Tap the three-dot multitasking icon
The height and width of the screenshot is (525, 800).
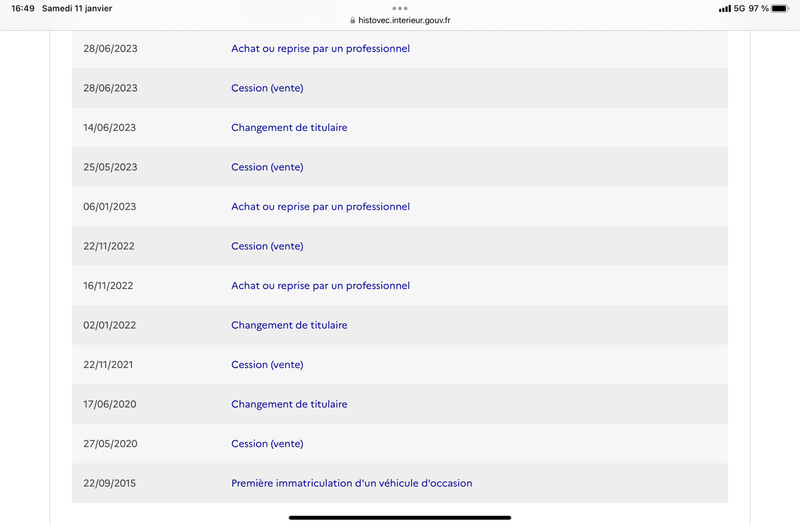coord(400,8)
